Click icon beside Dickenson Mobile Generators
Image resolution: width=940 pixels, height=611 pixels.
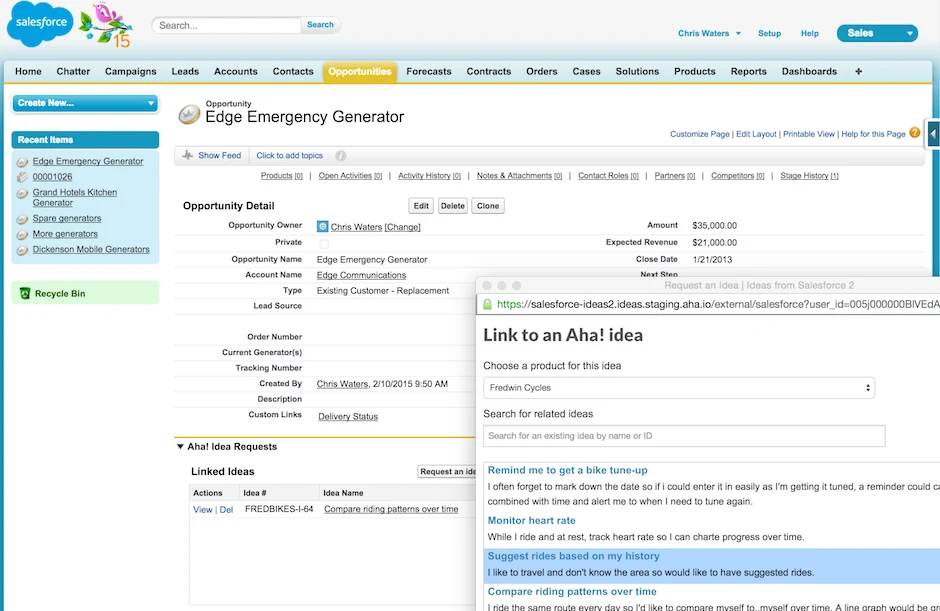[x=22, y=250]
